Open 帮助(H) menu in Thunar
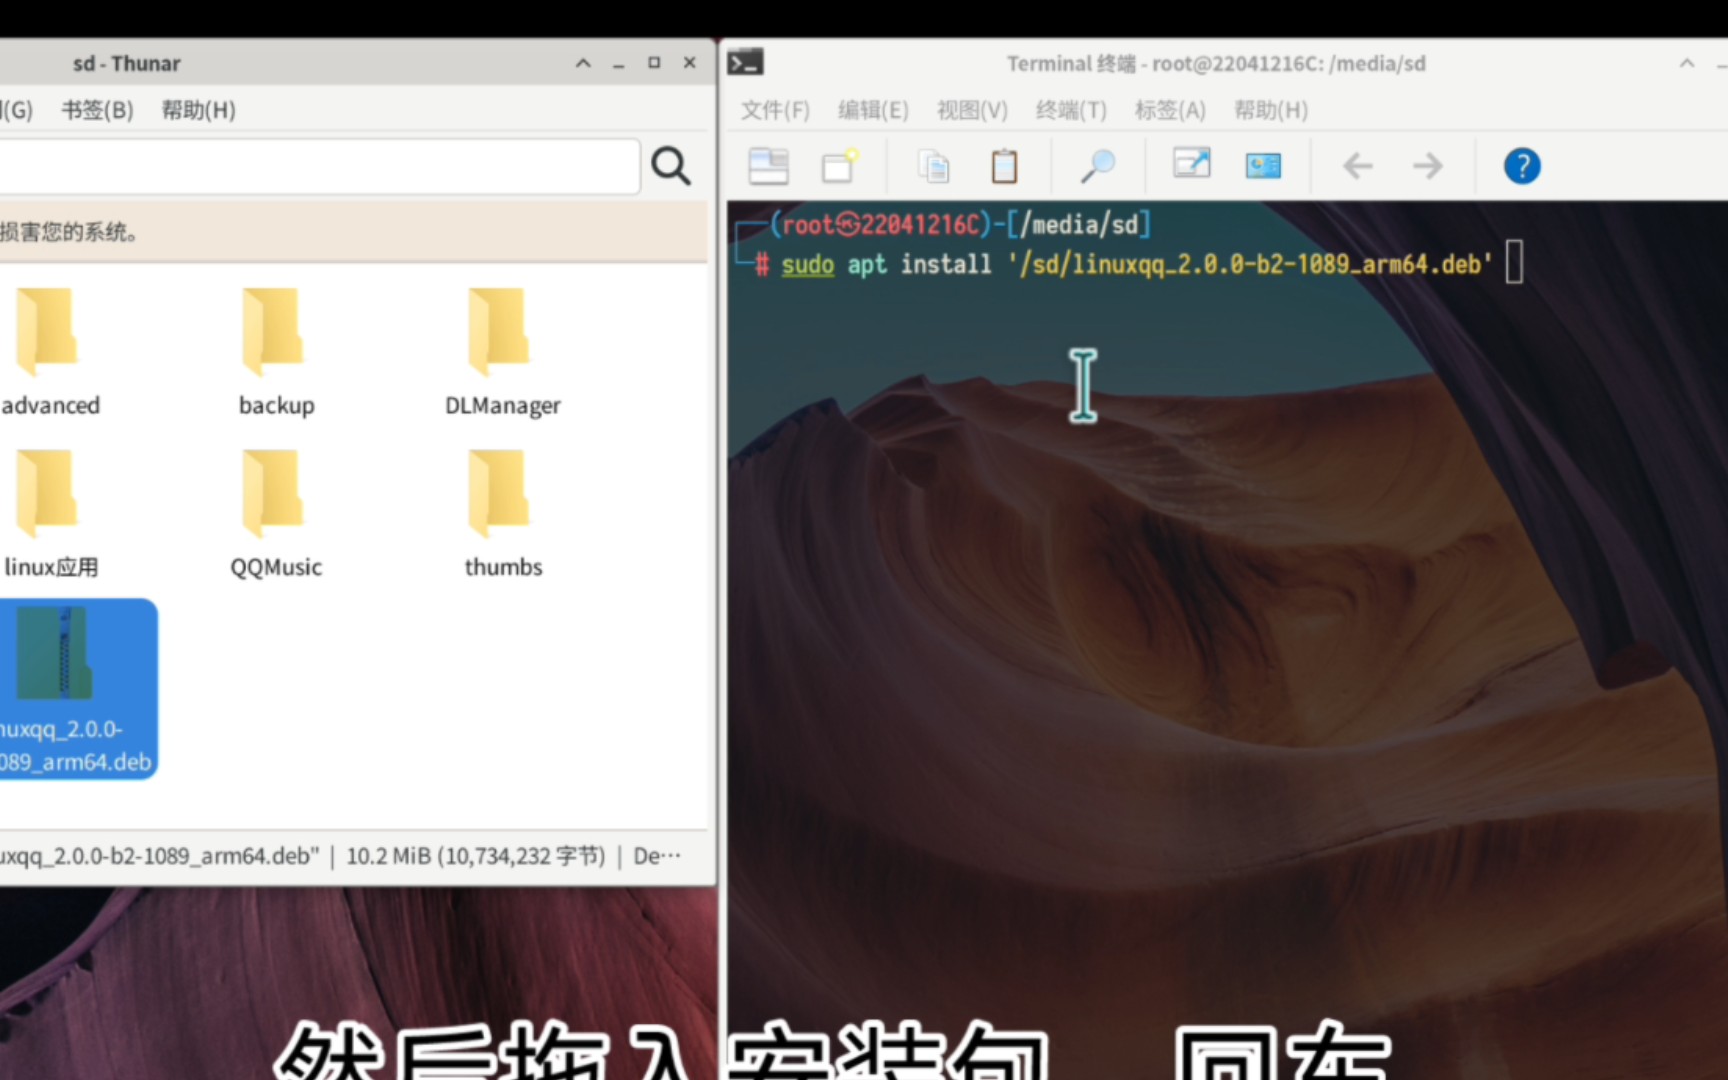1728x1080 pixels. point(199,110)
